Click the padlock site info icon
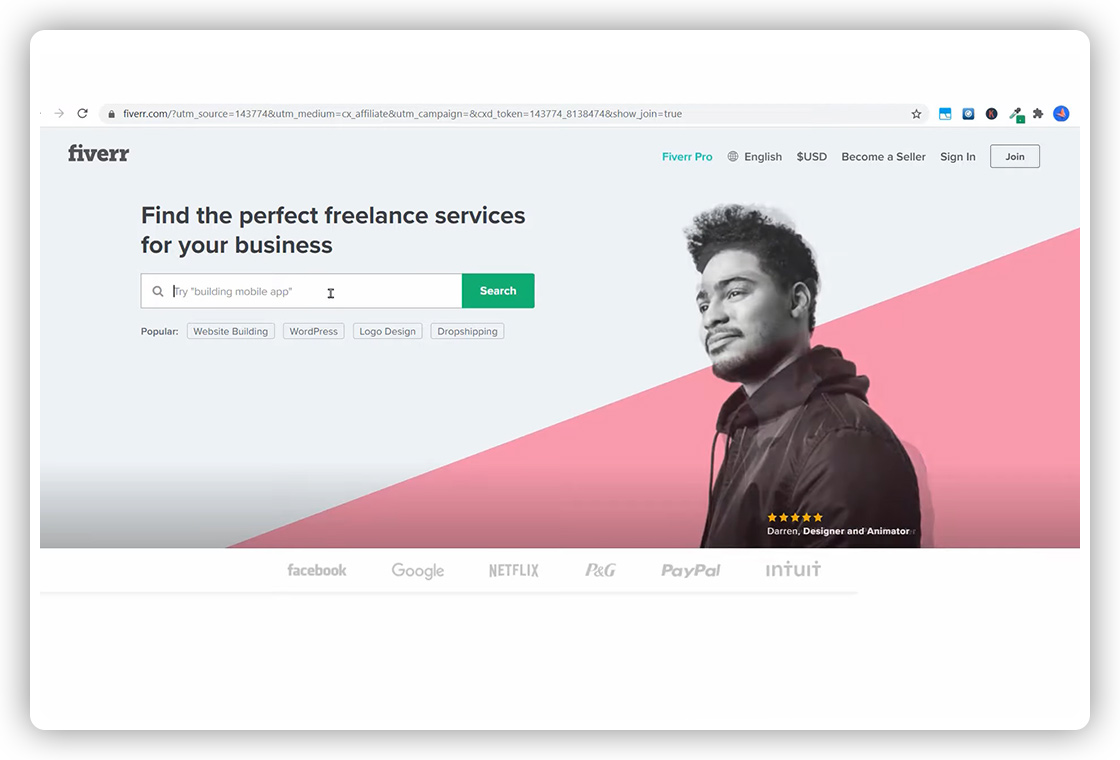 point(111,114)
